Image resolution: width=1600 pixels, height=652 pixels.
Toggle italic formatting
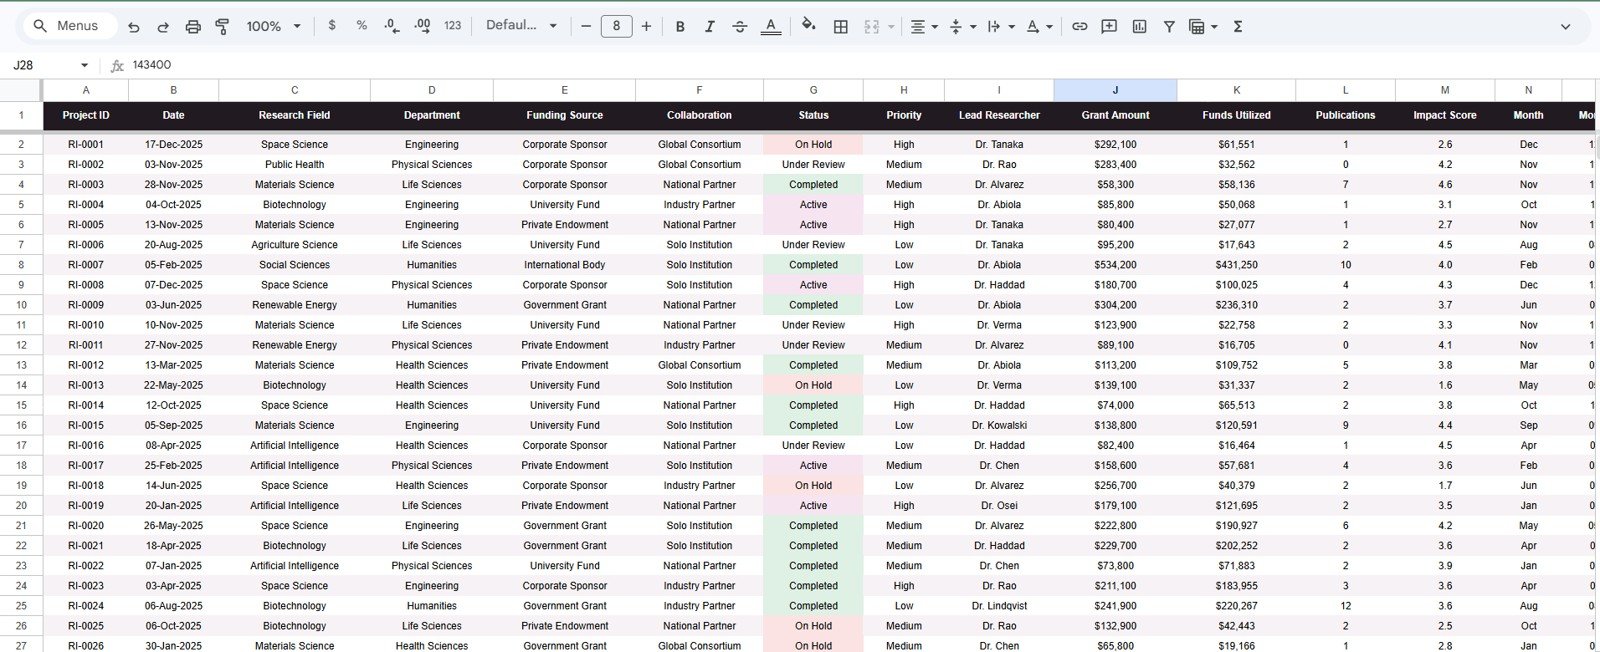709,27
